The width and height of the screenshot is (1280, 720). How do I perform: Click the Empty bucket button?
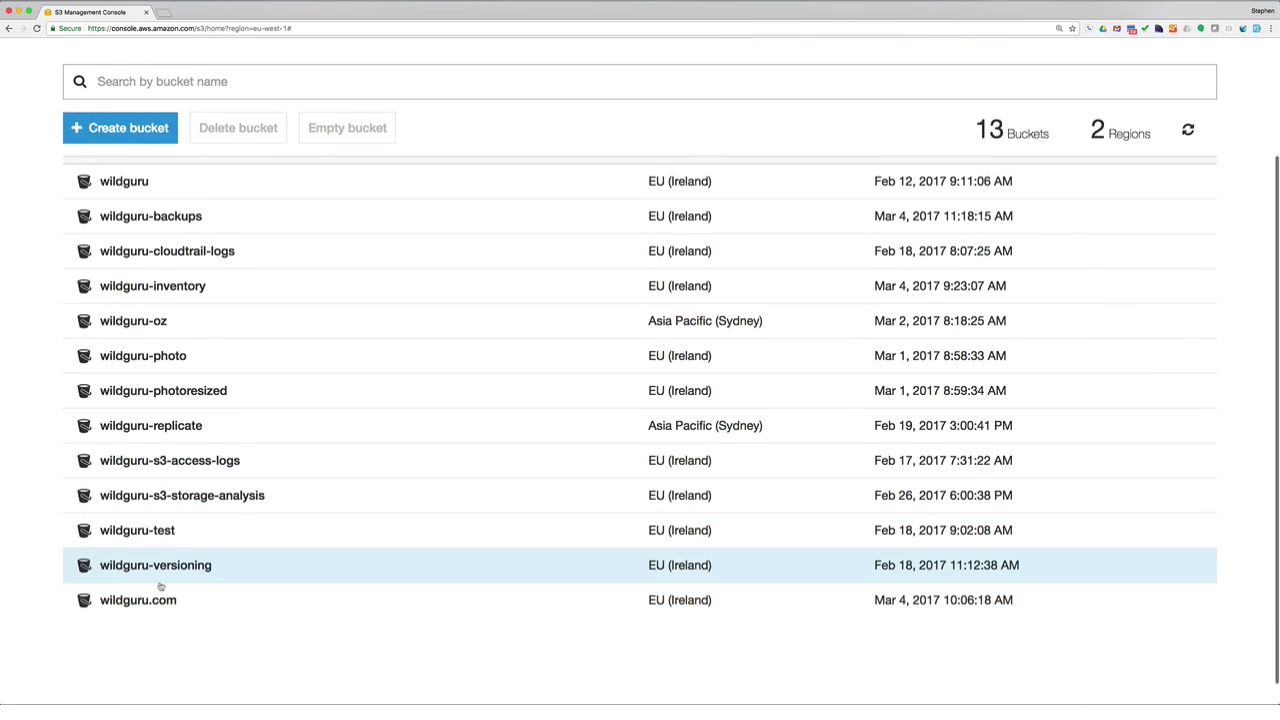(x=347, y=128)
